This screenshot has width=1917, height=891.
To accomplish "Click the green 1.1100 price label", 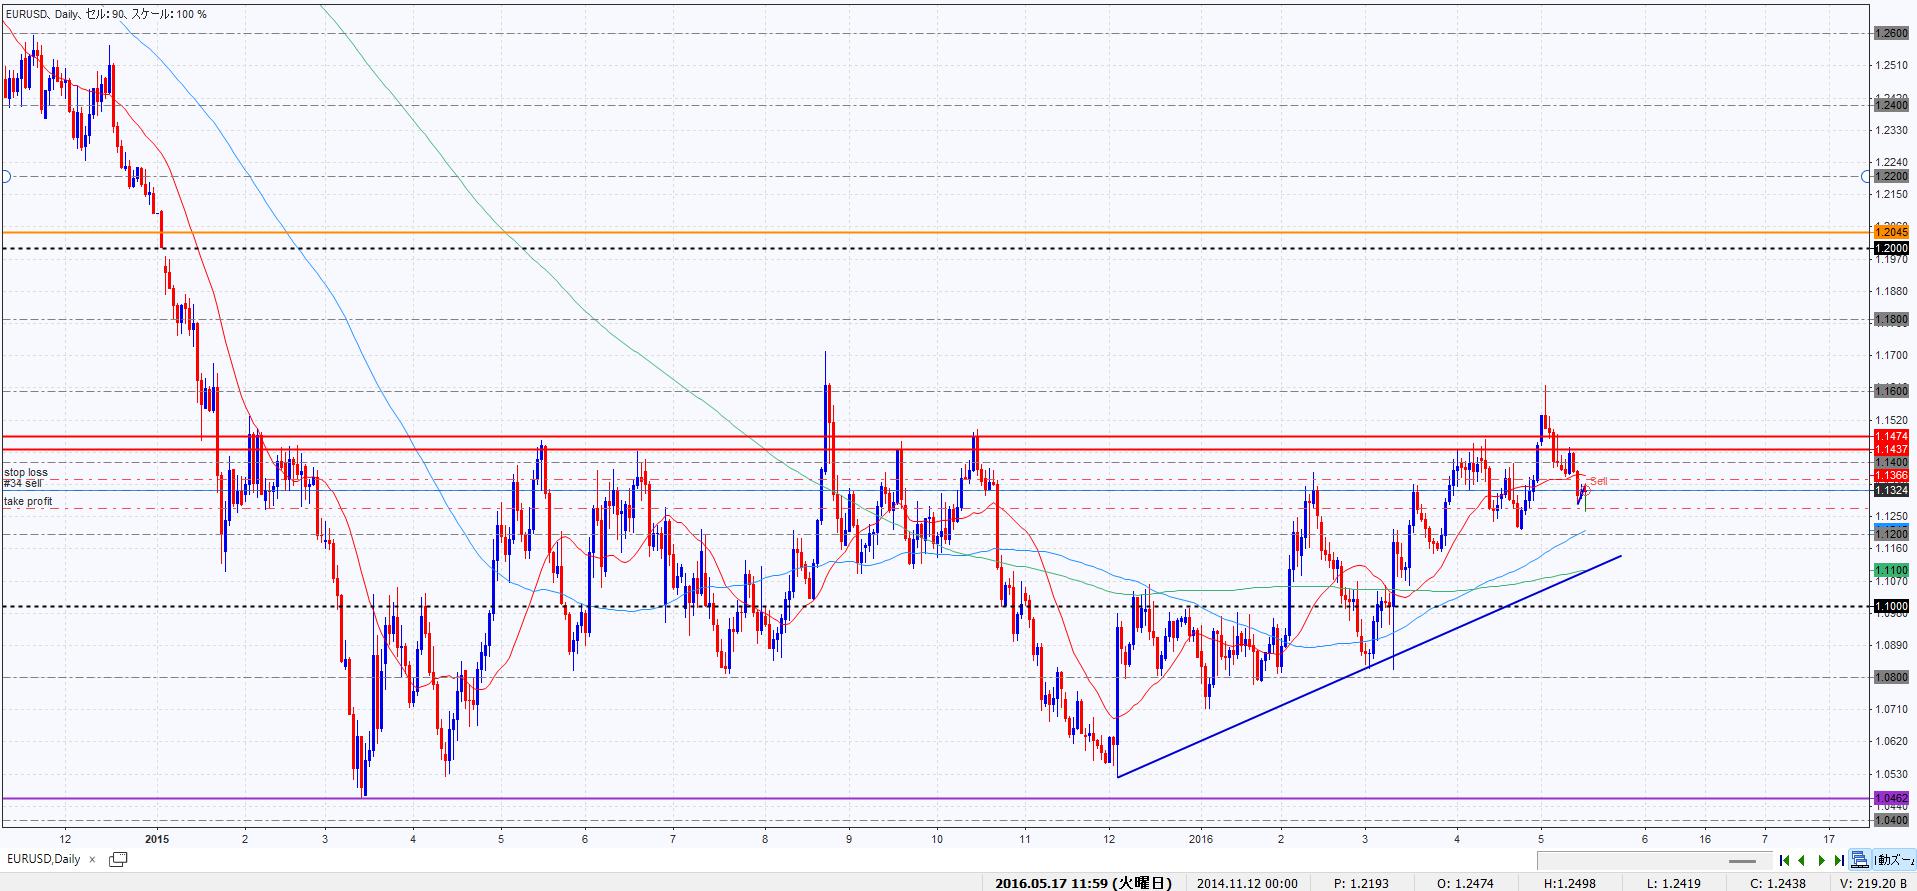I will pyautogui.click(x=1891, y=570).
